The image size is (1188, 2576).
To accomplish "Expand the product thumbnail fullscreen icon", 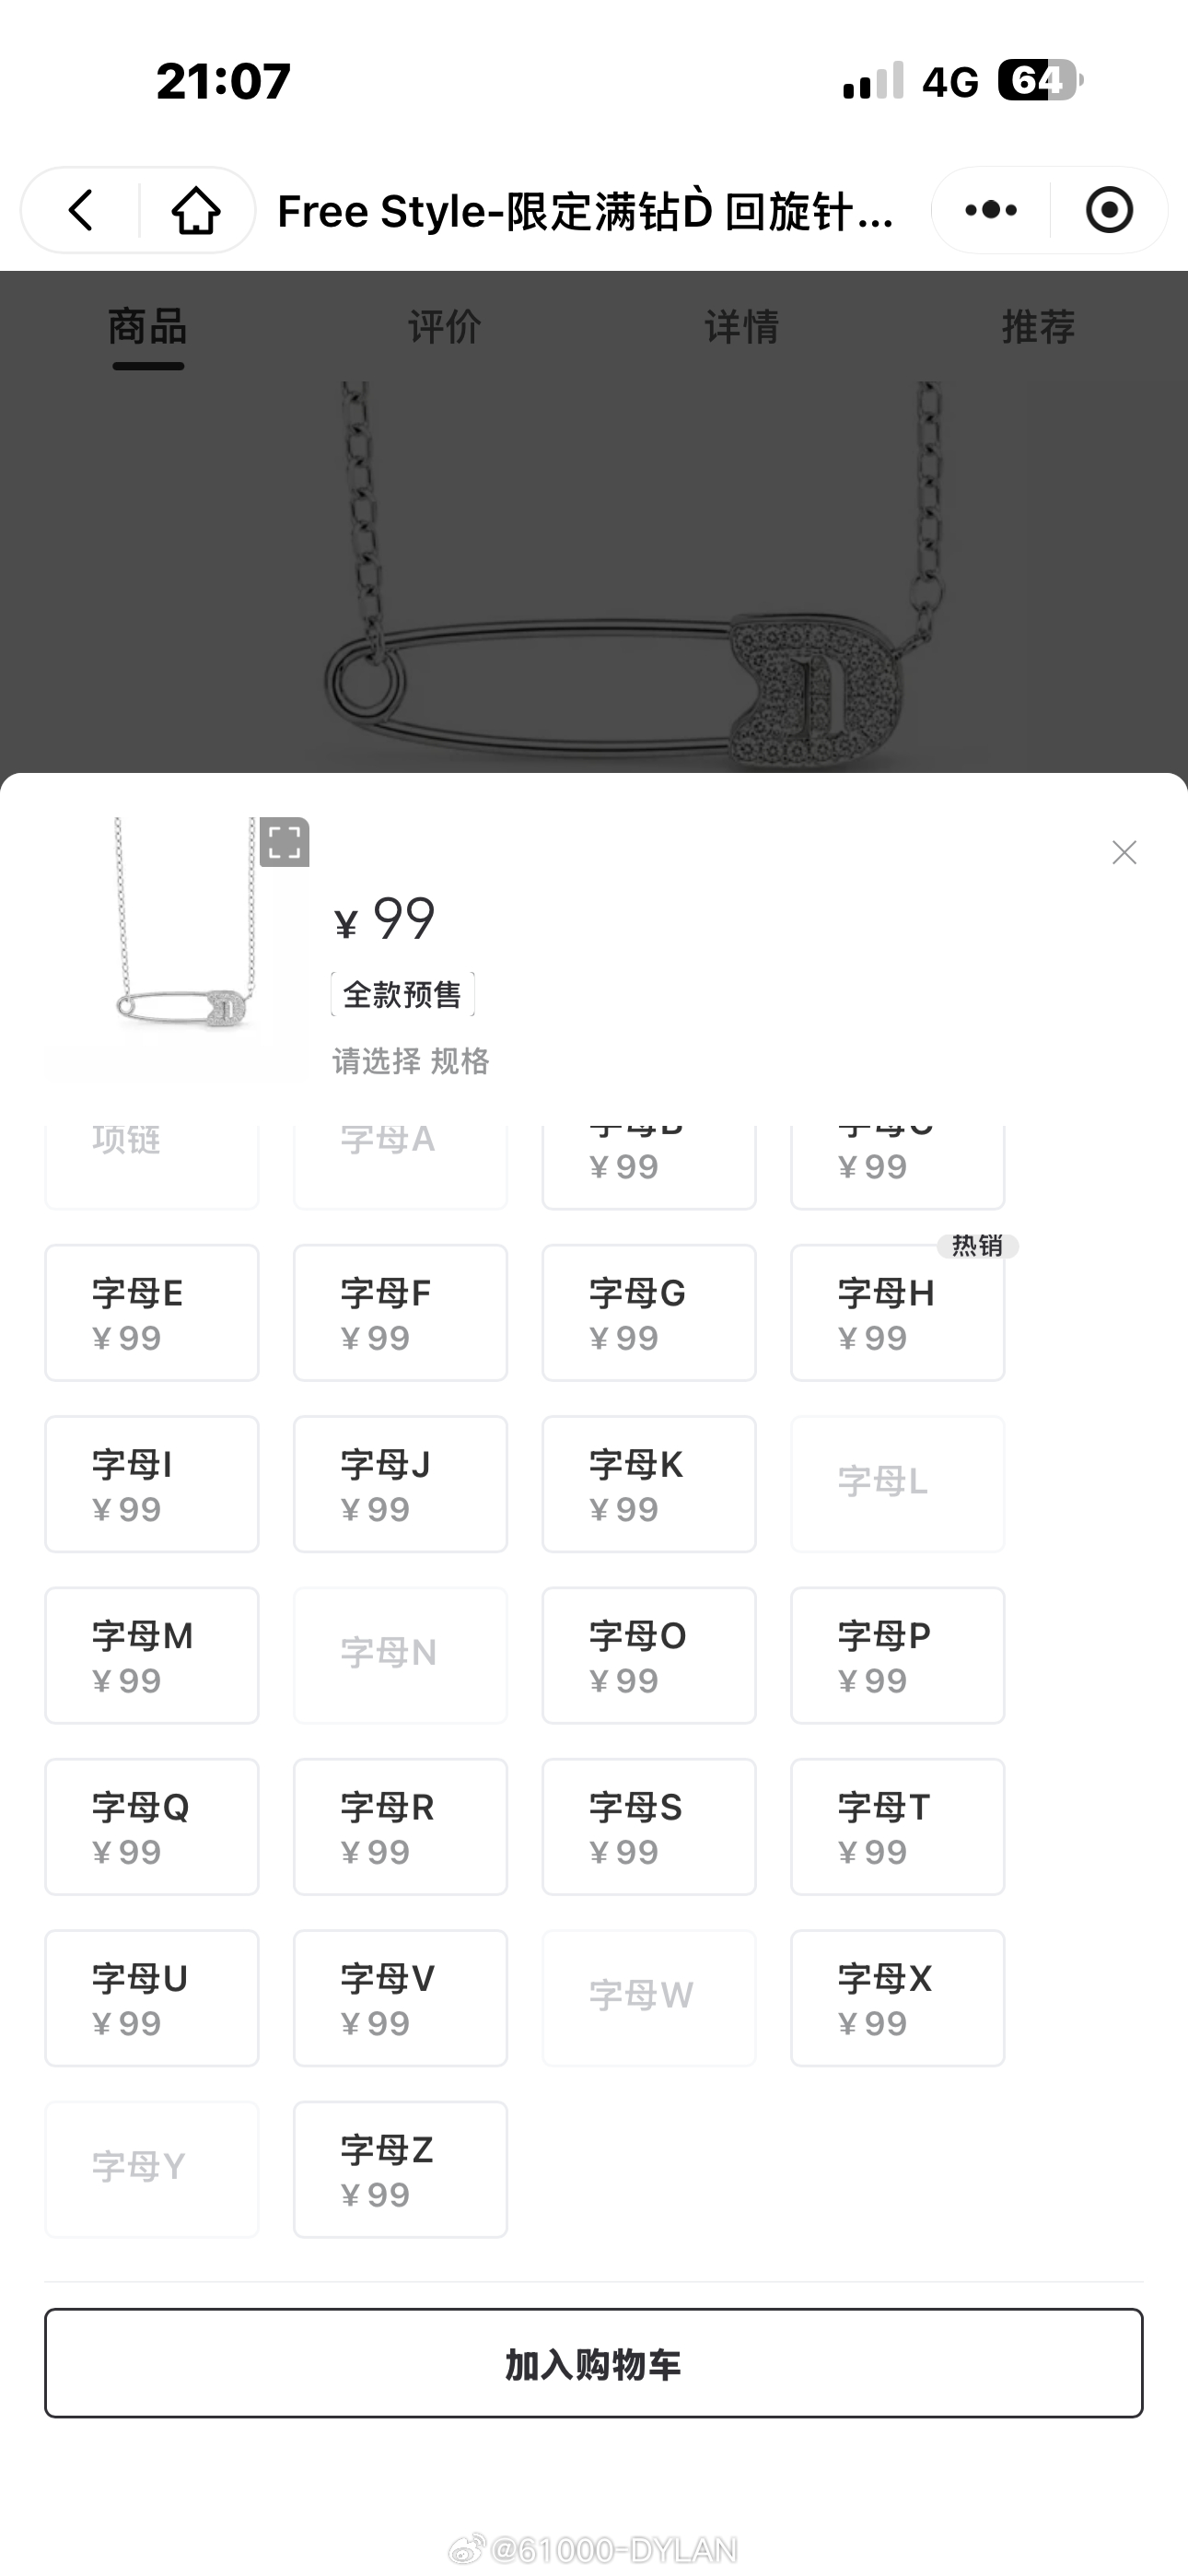I will click(284, 842).
